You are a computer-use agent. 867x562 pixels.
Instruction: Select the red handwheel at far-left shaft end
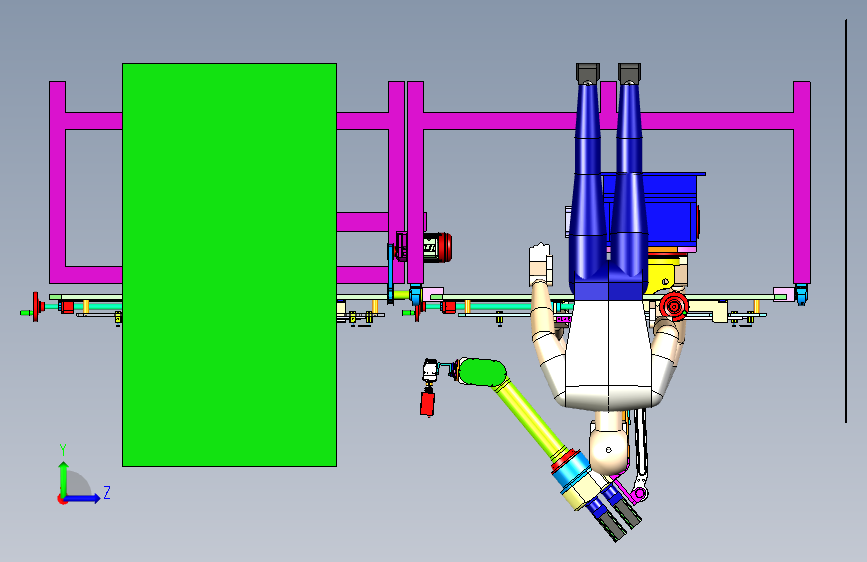(x=36, y=306)
